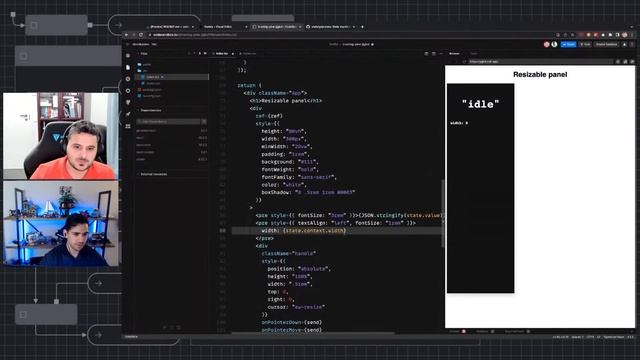
Task: Click the code line cursor: "ew-resize"
Action: point(296,307)
